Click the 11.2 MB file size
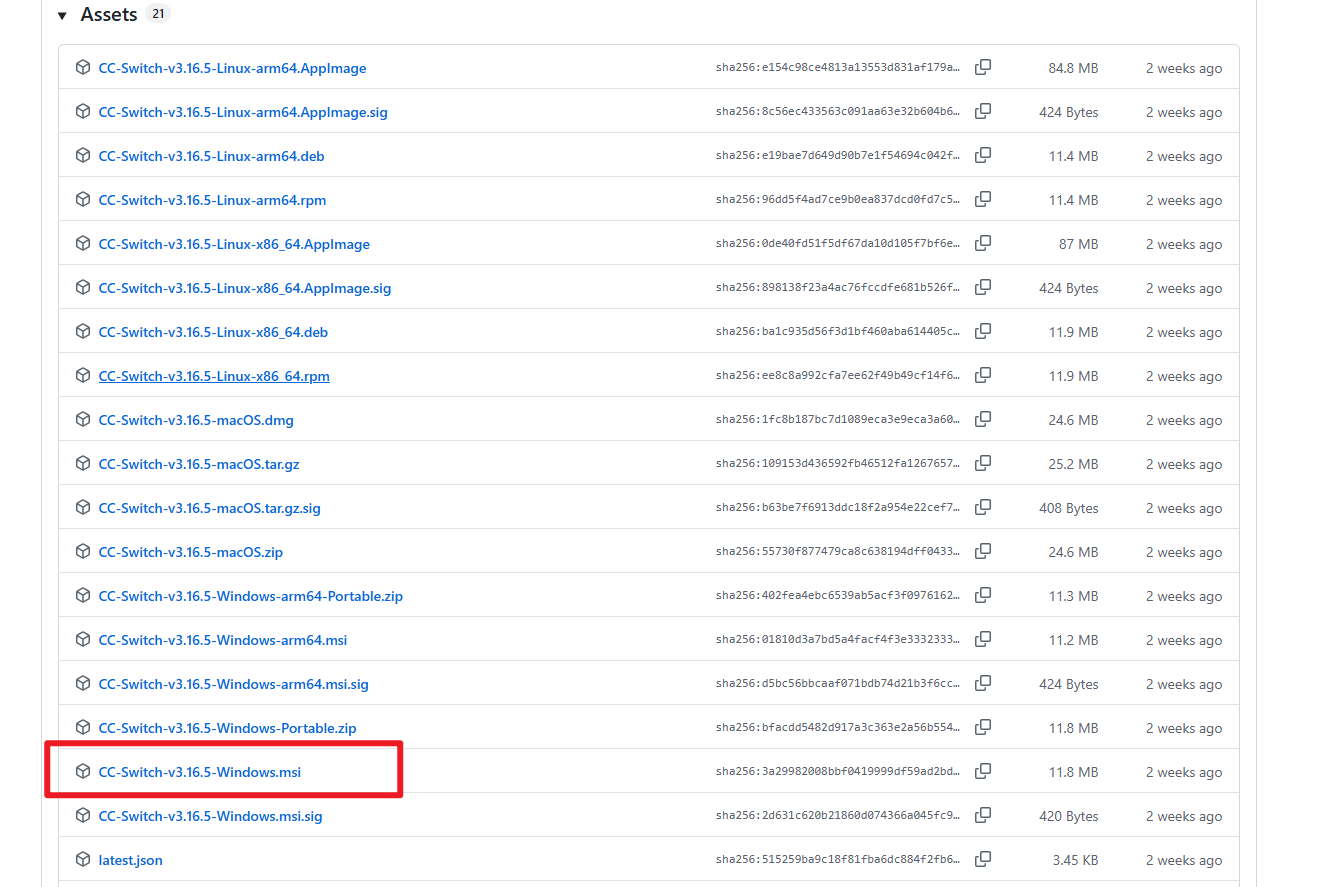The image size is (1319, 887). click(x=1074, y=640)
